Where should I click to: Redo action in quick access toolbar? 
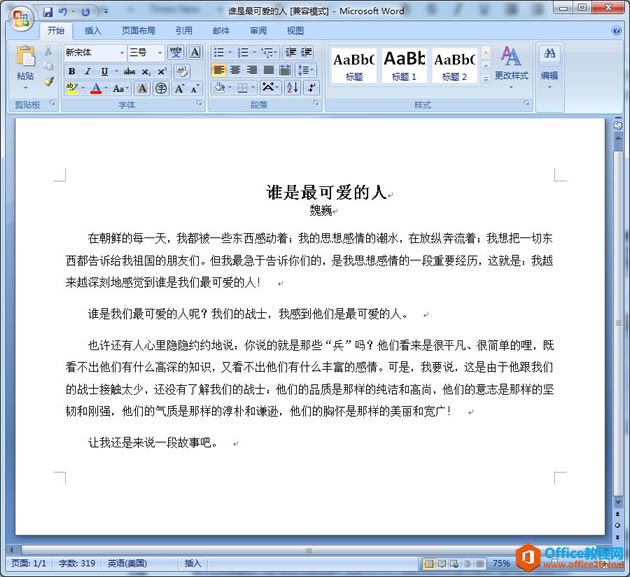coord(86,12)
